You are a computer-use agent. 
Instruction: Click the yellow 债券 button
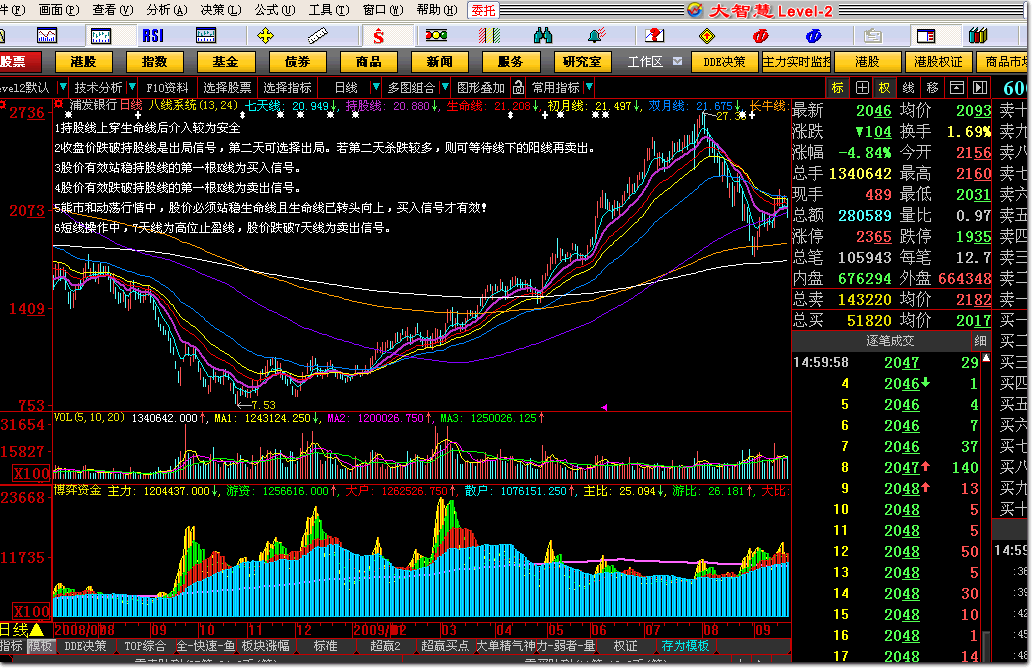297,62
